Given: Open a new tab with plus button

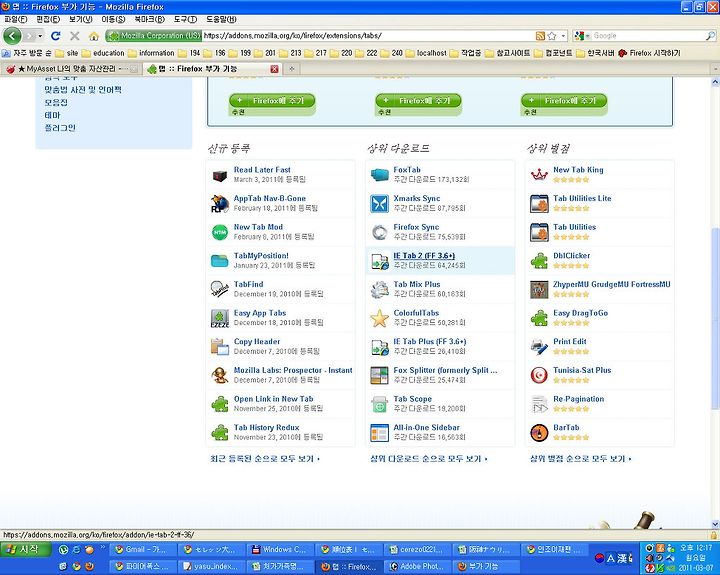Looking at the screenshot, I should point(291,69).
